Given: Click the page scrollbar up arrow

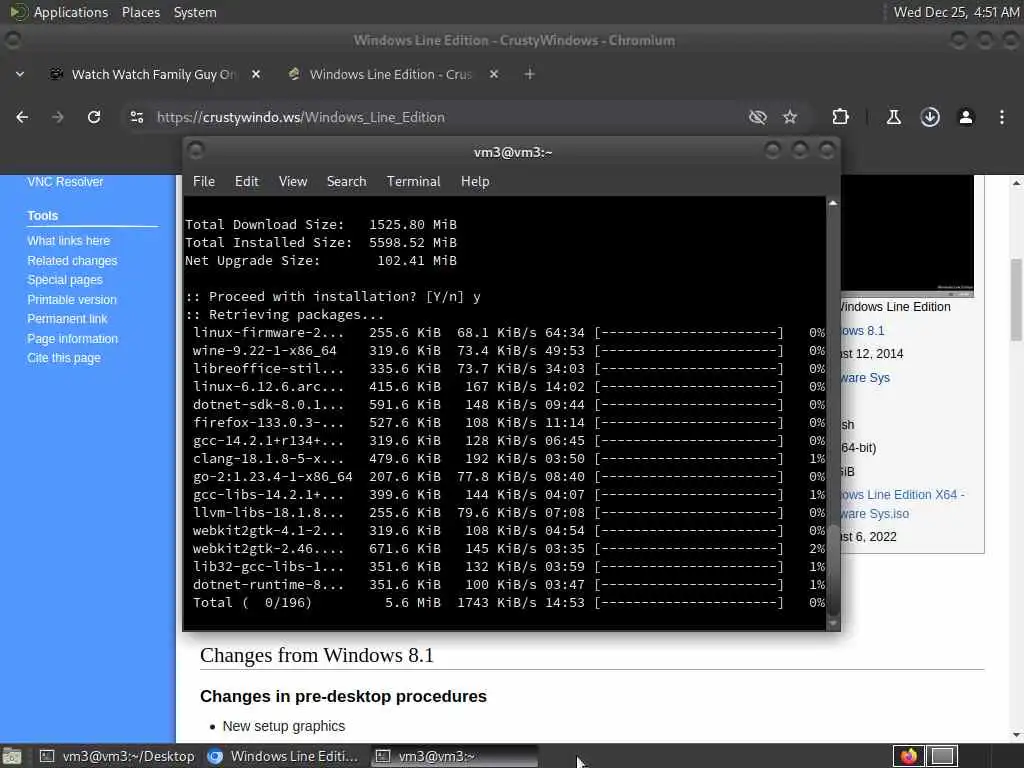Looking at the screenshot, I should coord(1016,183).
